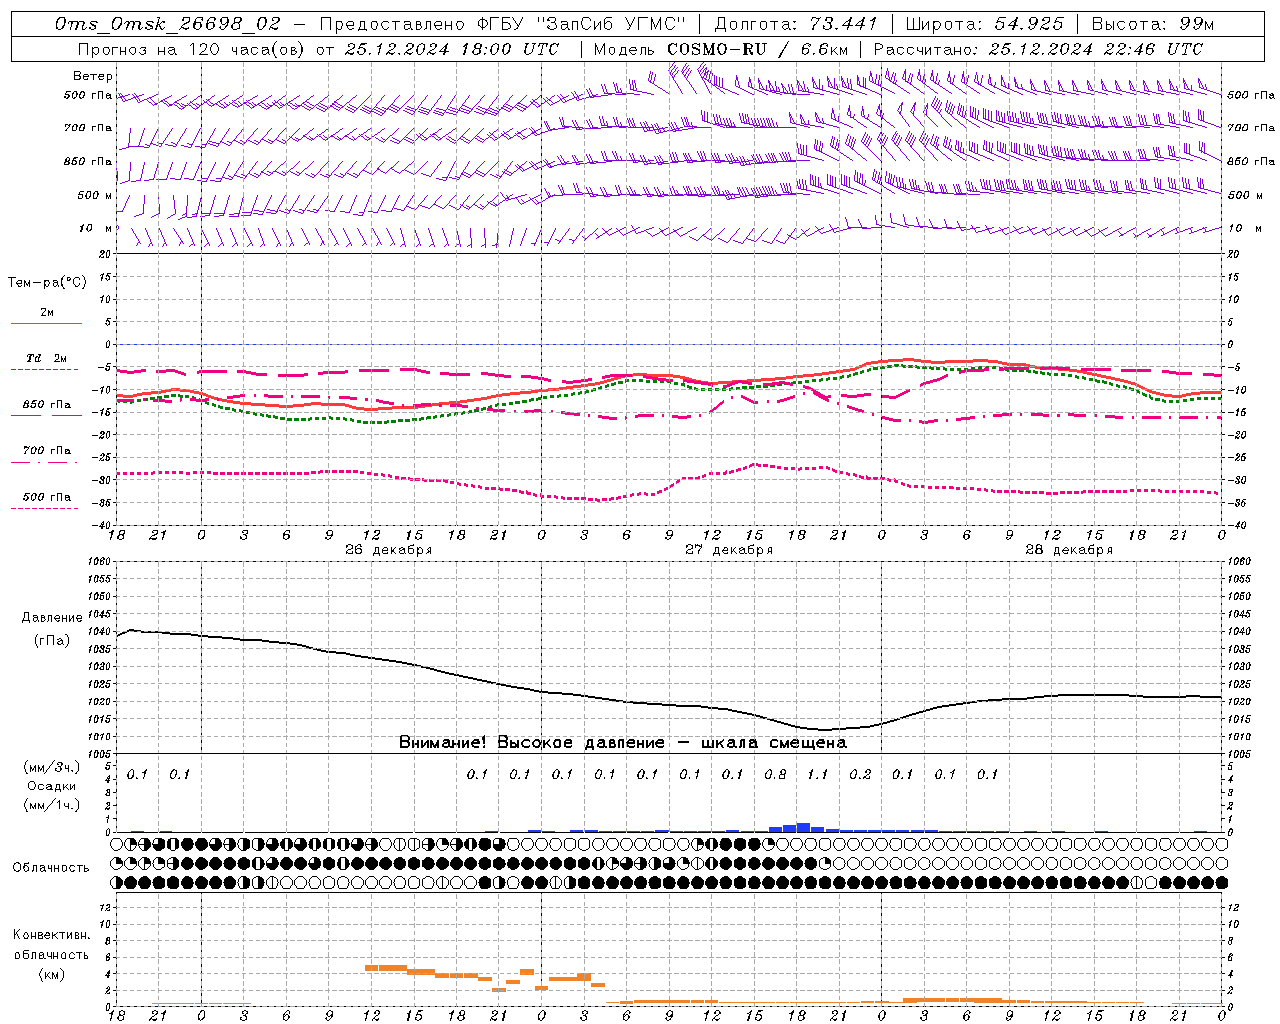Click the (гПа) pressure unit label
1280x1024 pixels.
pyautogui.click(x=52, y=640)
